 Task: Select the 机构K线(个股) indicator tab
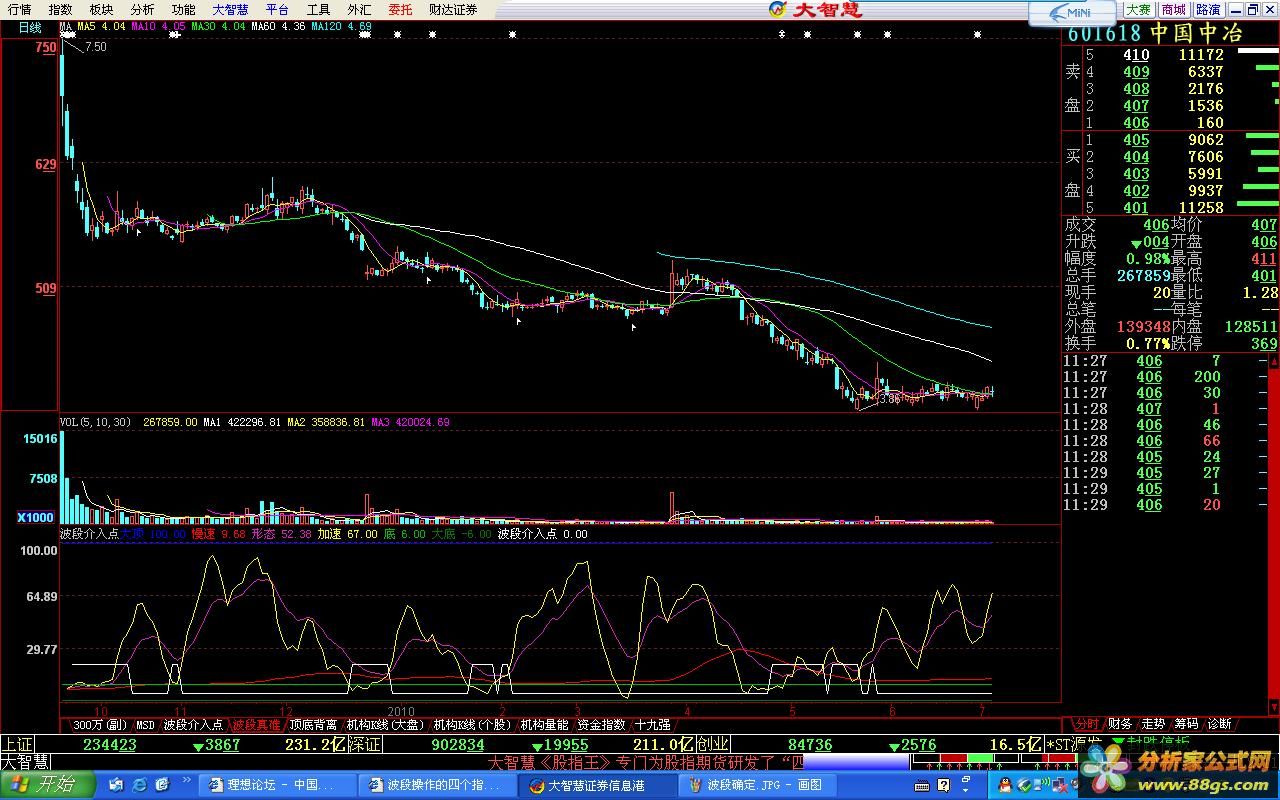coord(472,724)
